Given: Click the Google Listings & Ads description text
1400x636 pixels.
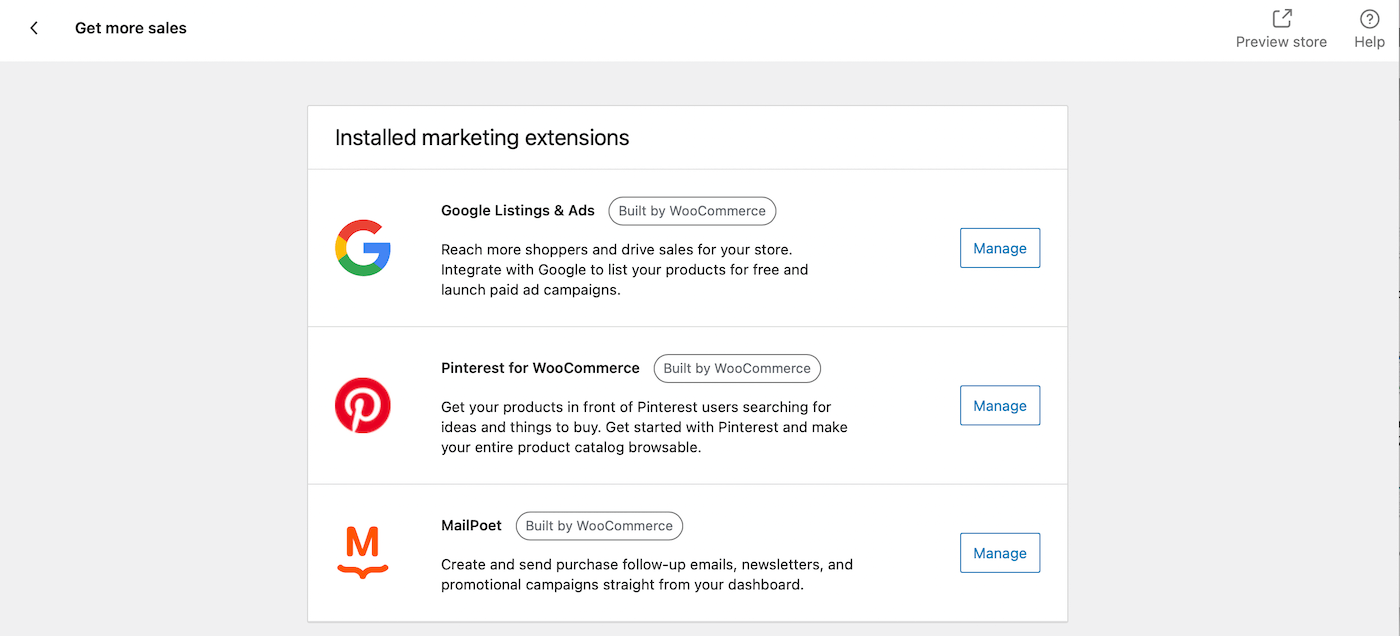Looking at the screenshot, I should coord(624,270).
